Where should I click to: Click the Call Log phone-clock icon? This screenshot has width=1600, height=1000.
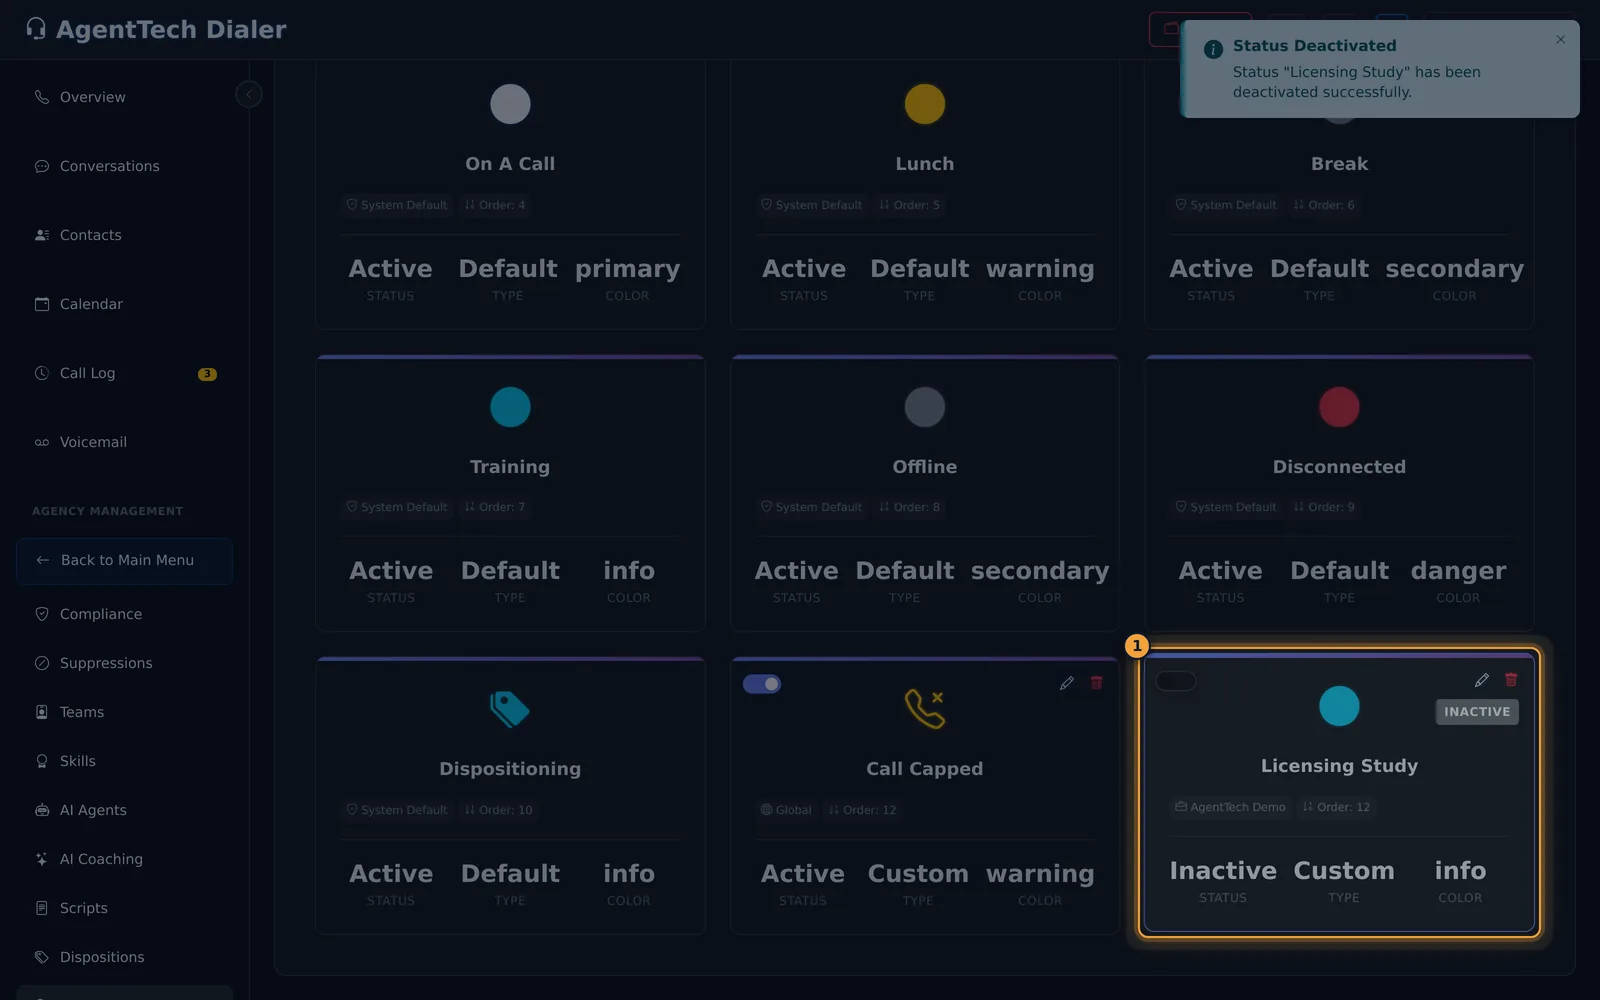pyautogui.click(x=42, y=373)
